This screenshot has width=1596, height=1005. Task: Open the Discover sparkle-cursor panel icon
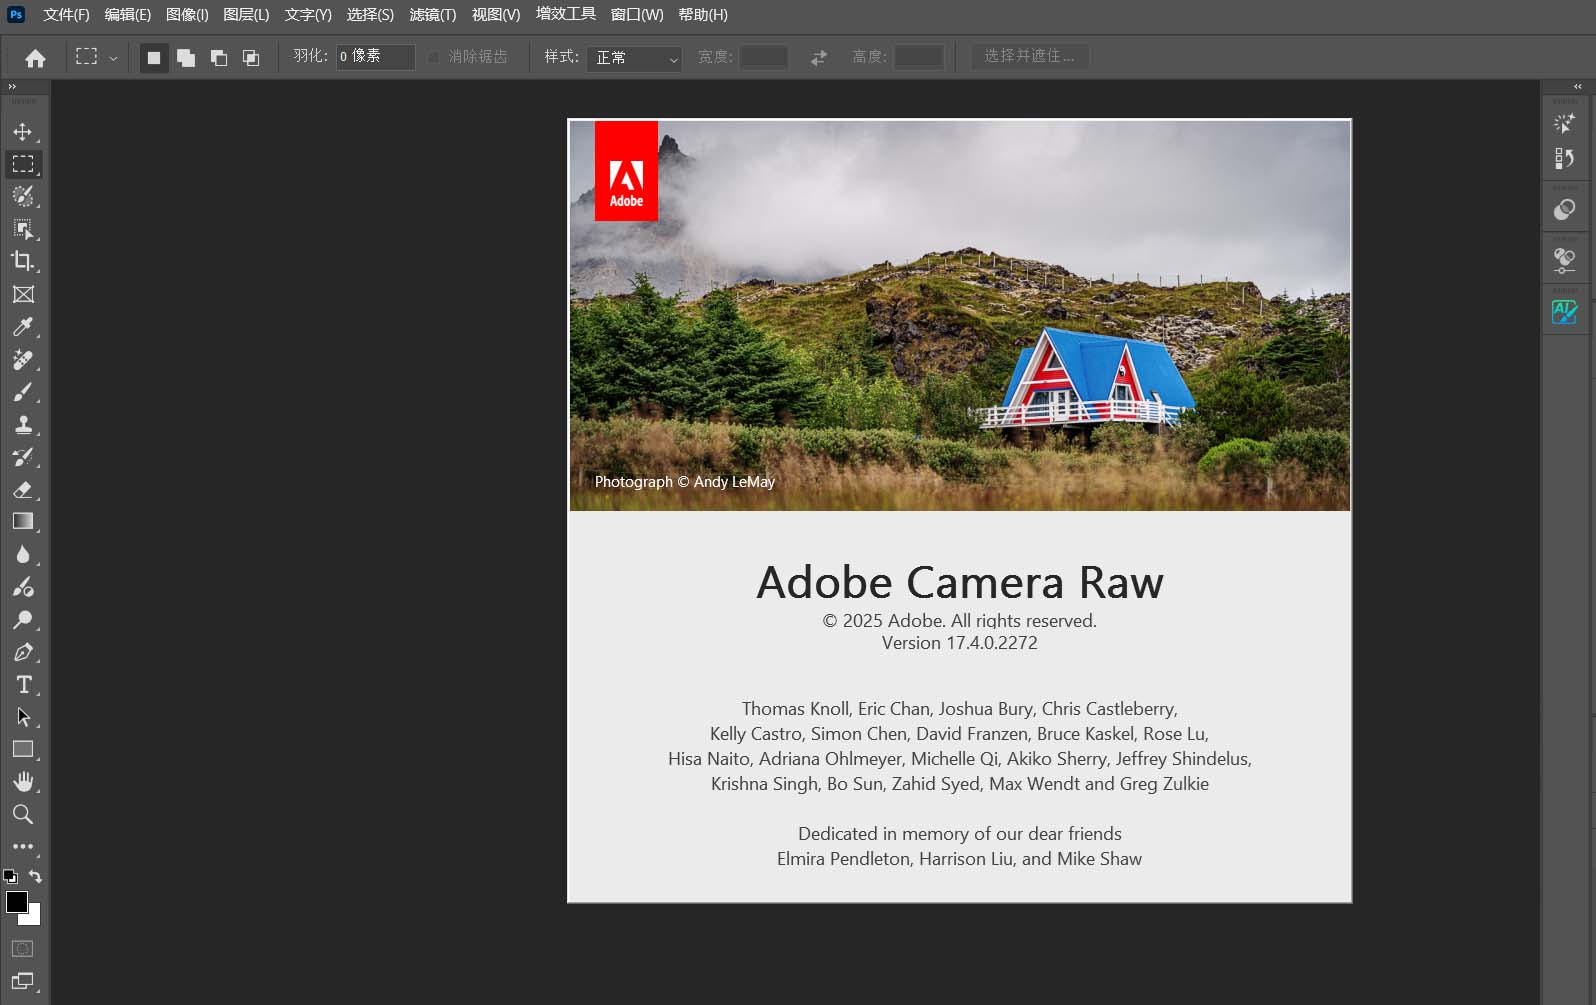click(x=1565, y=123)
